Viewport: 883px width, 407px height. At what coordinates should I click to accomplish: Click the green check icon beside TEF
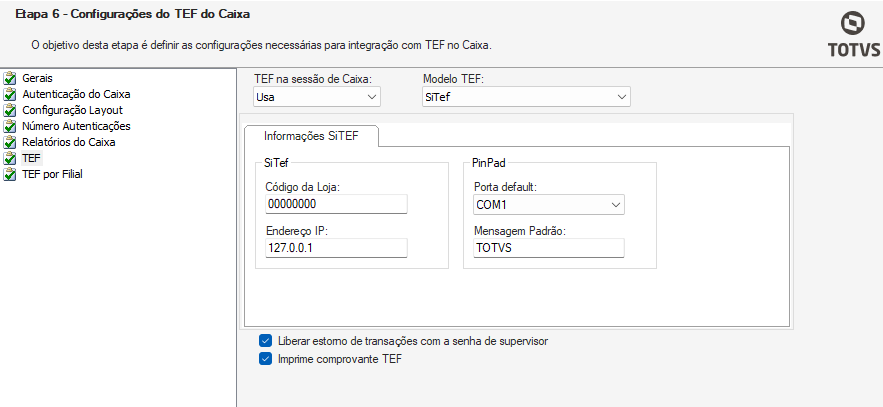[11, 158]
